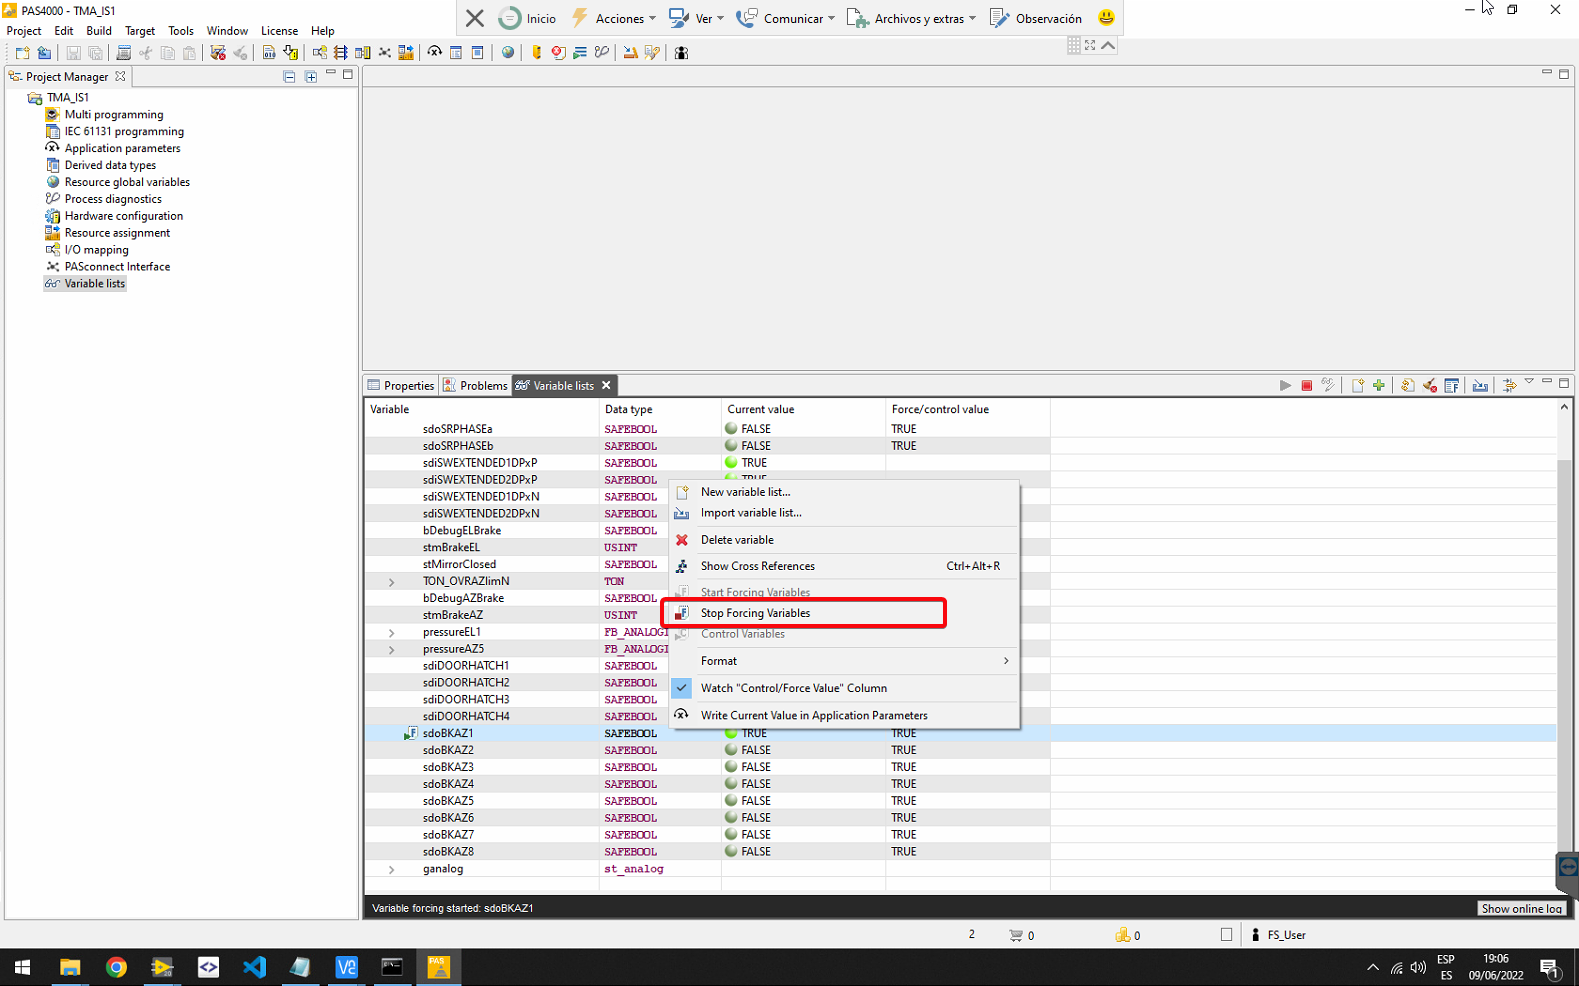Click the smiley feedback icon in the top bar
This screenshot has height=986, width=1579.
click(1106, 18)
